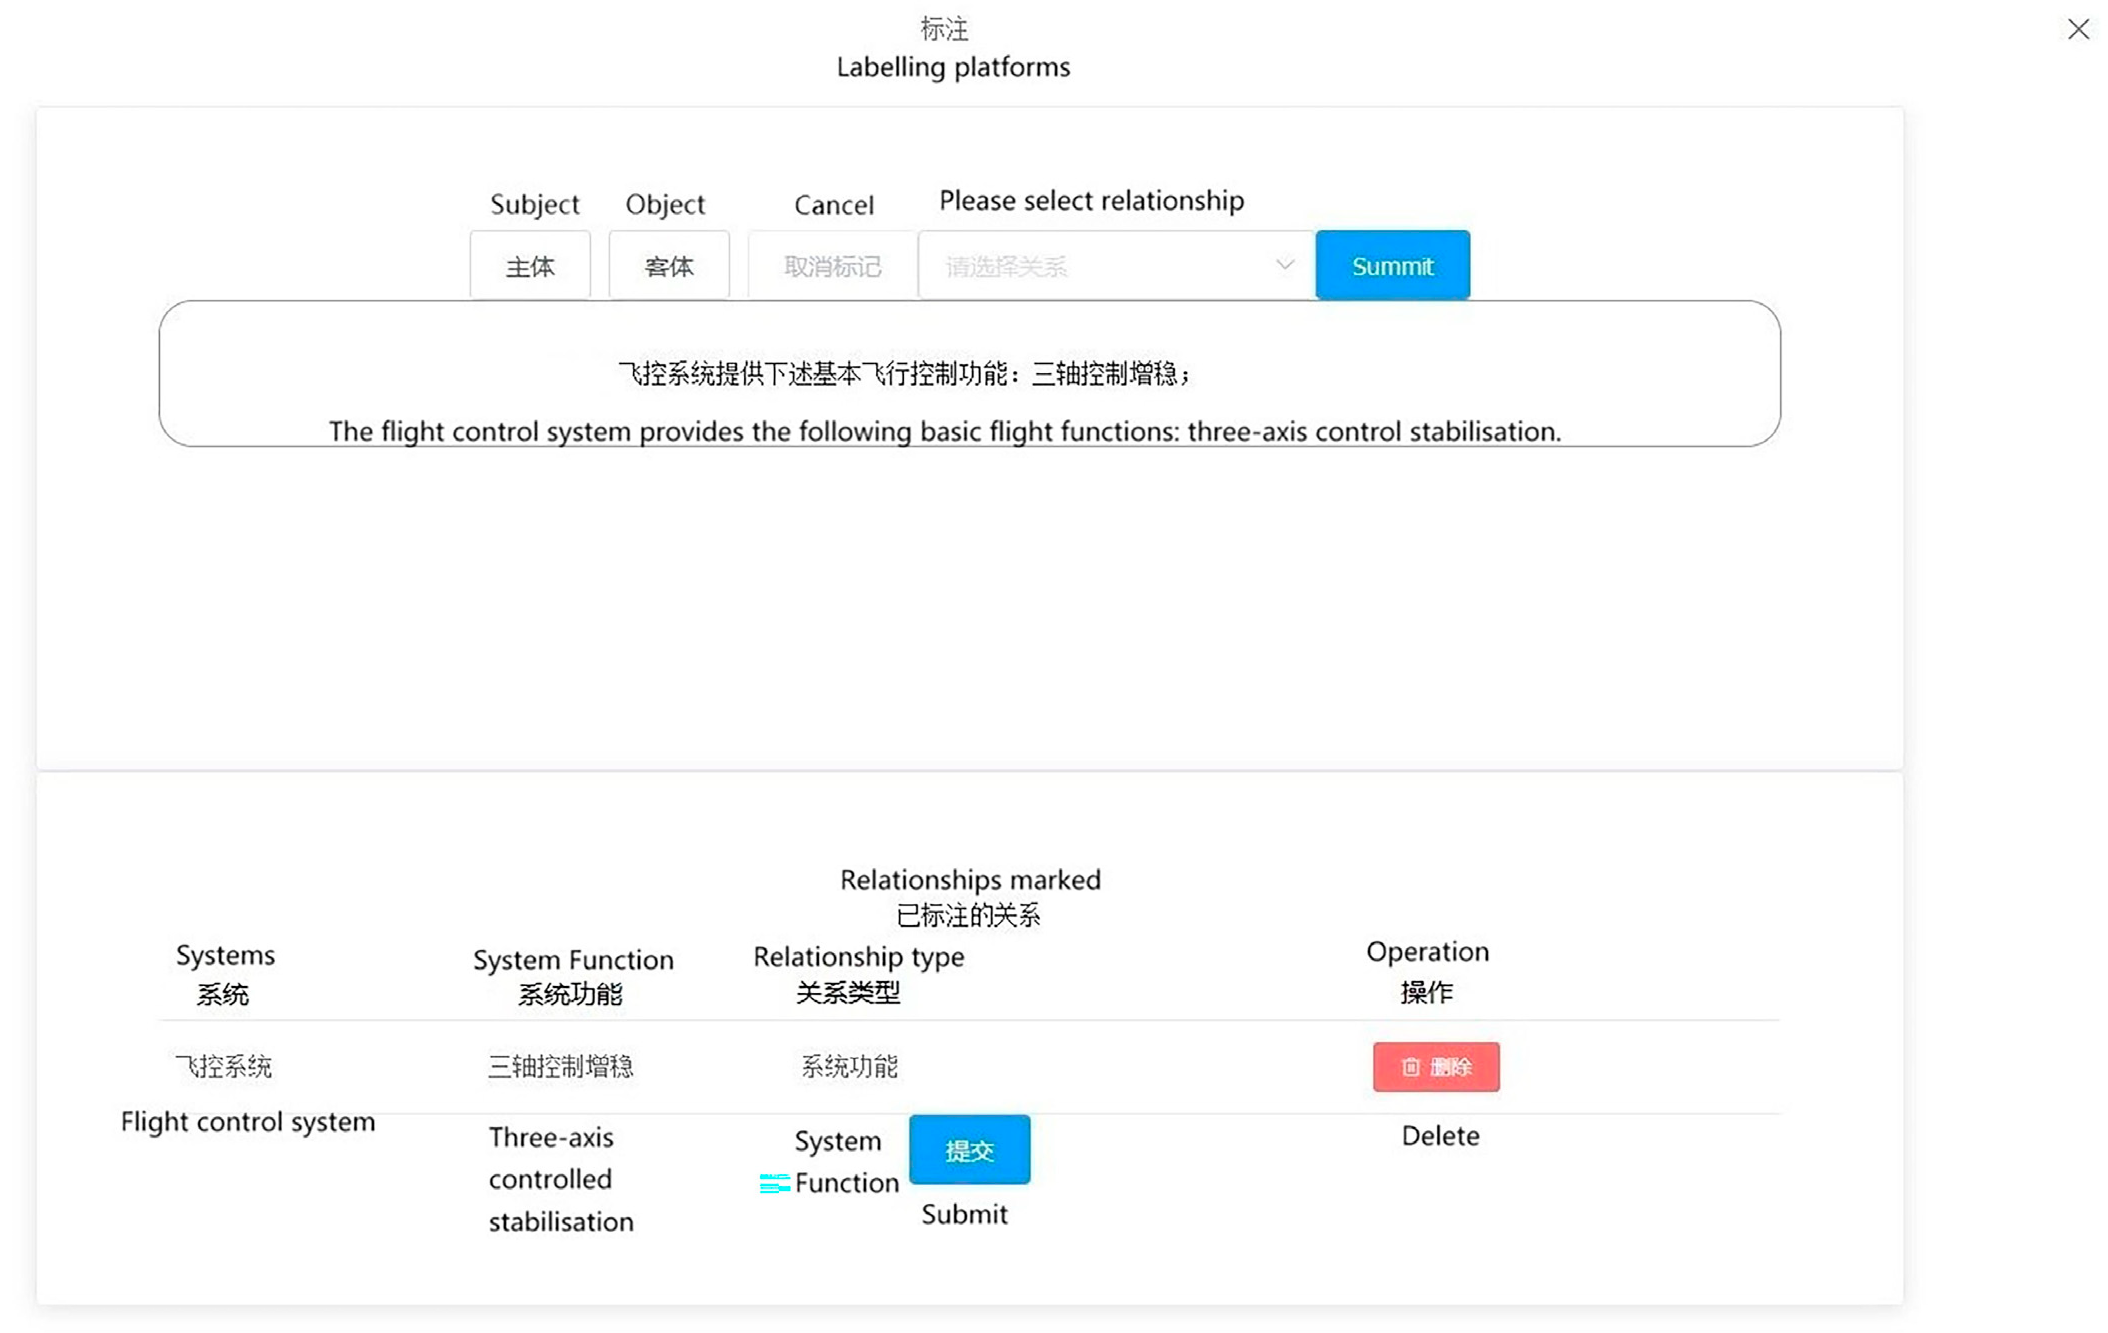2108x1333 pixels.
Task: Click the 客体 (Object) button
Action: 669,266
